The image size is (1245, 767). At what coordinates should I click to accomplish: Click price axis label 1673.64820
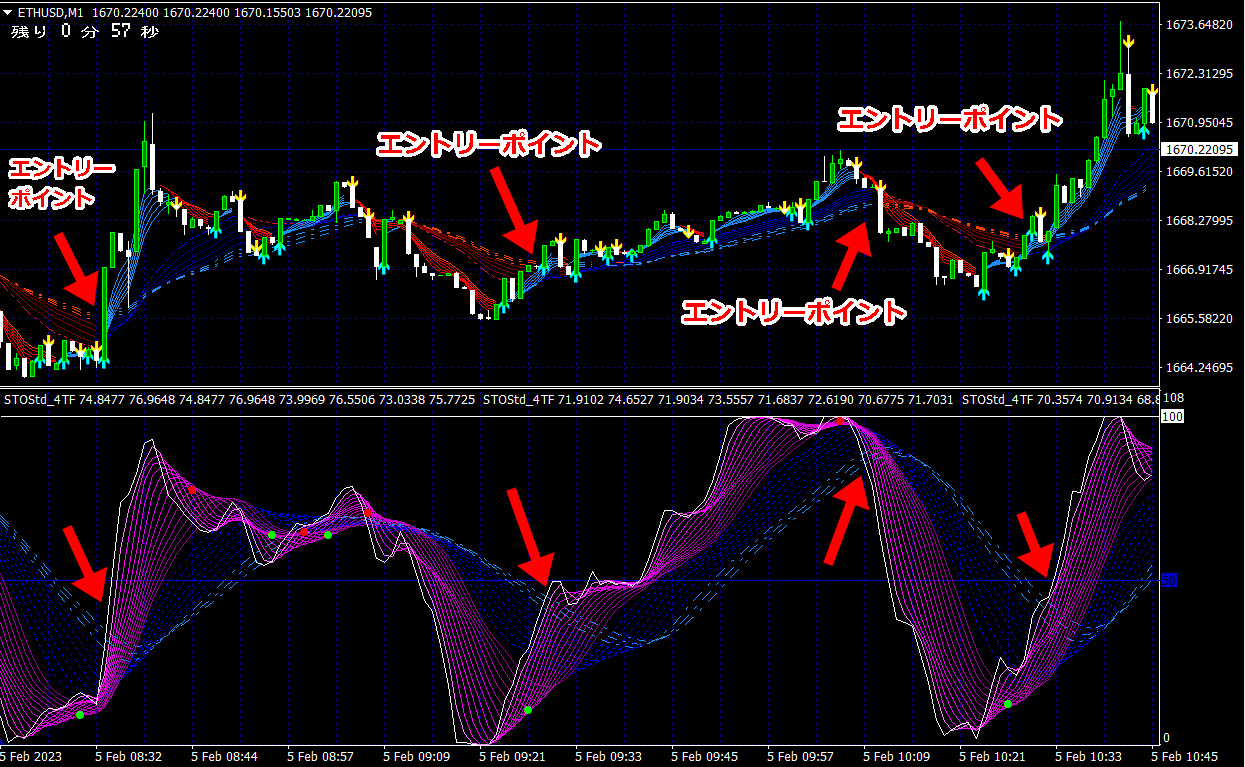tap(1199, 25)
